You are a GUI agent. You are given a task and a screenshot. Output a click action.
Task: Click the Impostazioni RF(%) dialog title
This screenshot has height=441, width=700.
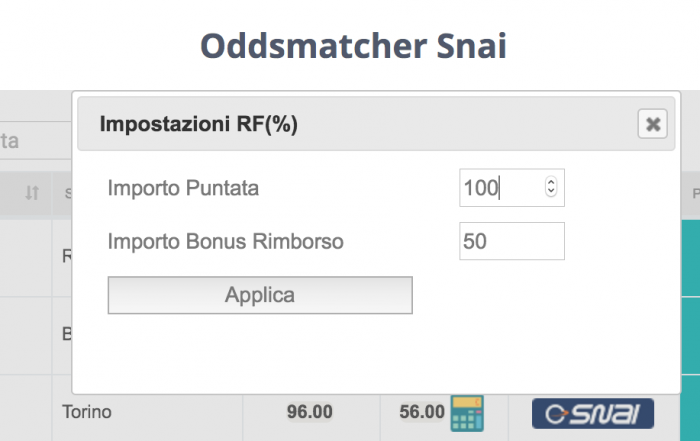pyautogui.click(x=199, y=124)
